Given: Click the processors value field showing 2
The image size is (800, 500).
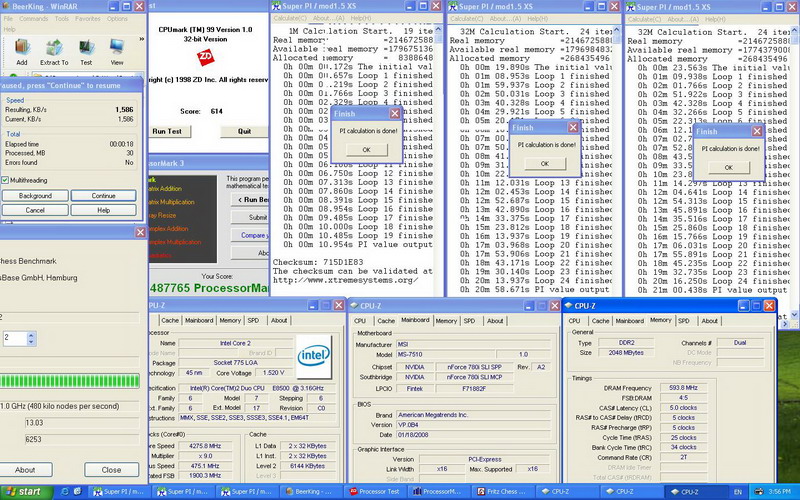Looking at the screenshot, I should click(x=14, y=338).
